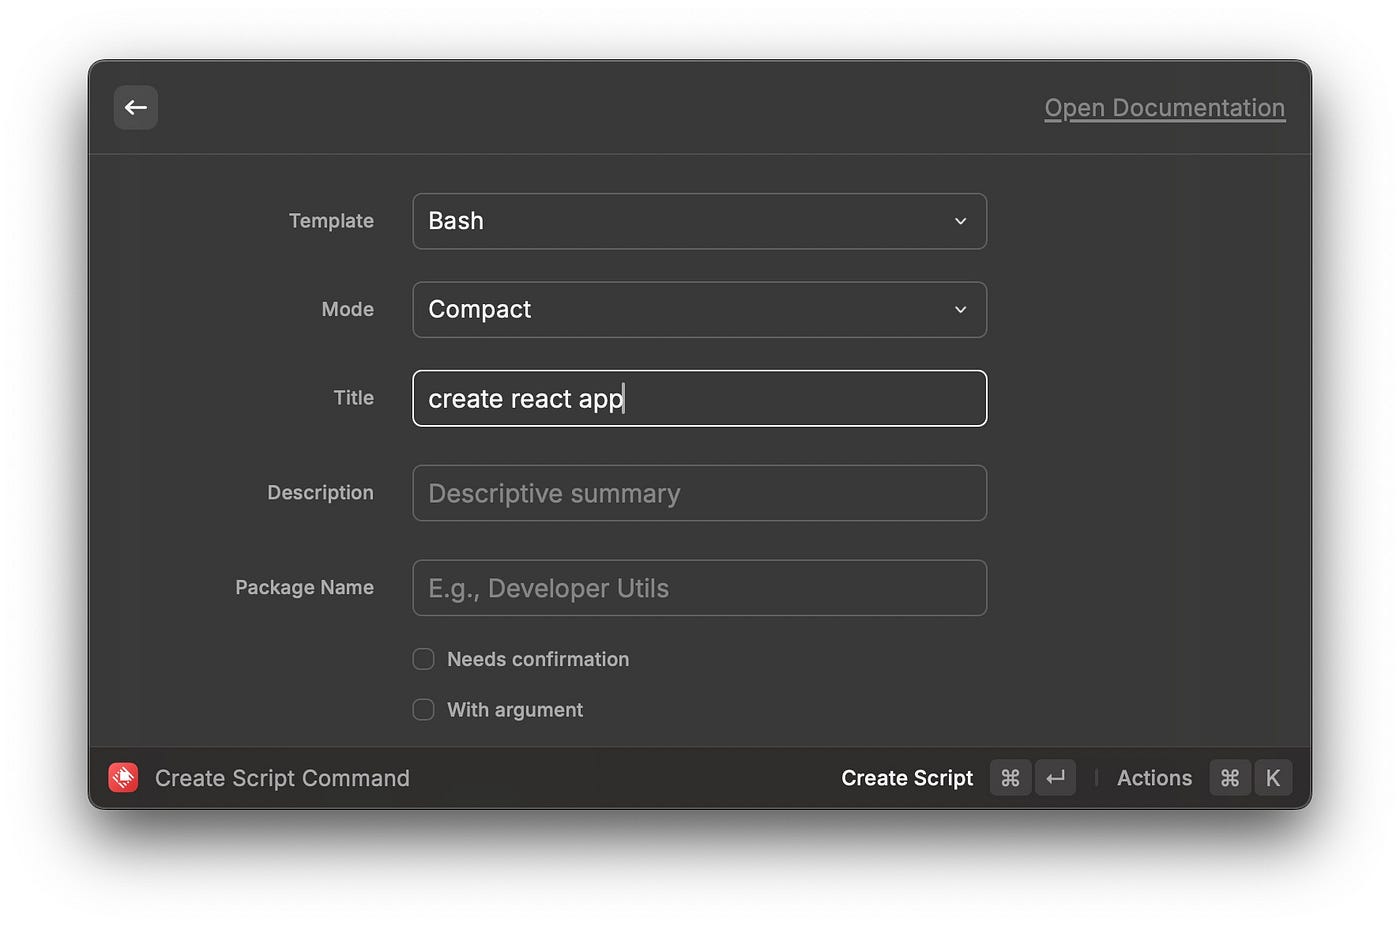1400x926 pixels.
Task: Click the Return key icon beside Create Script
Action: point(1055,777)
